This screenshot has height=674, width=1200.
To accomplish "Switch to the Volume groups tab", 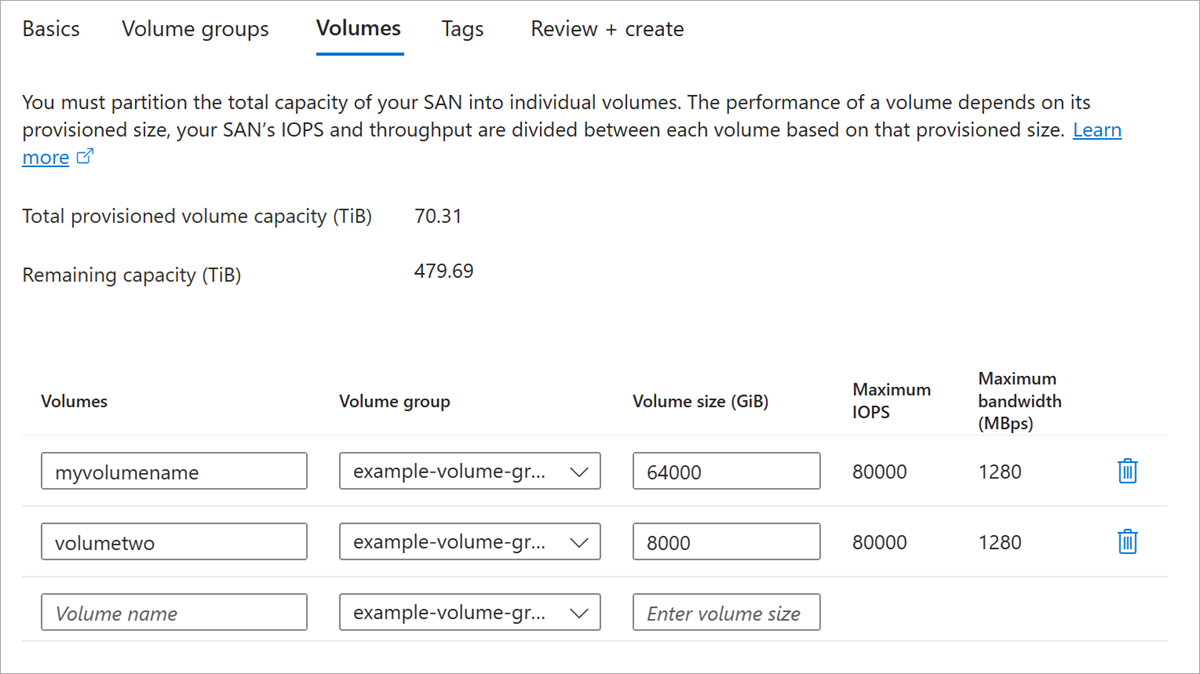I will point(195,29).
